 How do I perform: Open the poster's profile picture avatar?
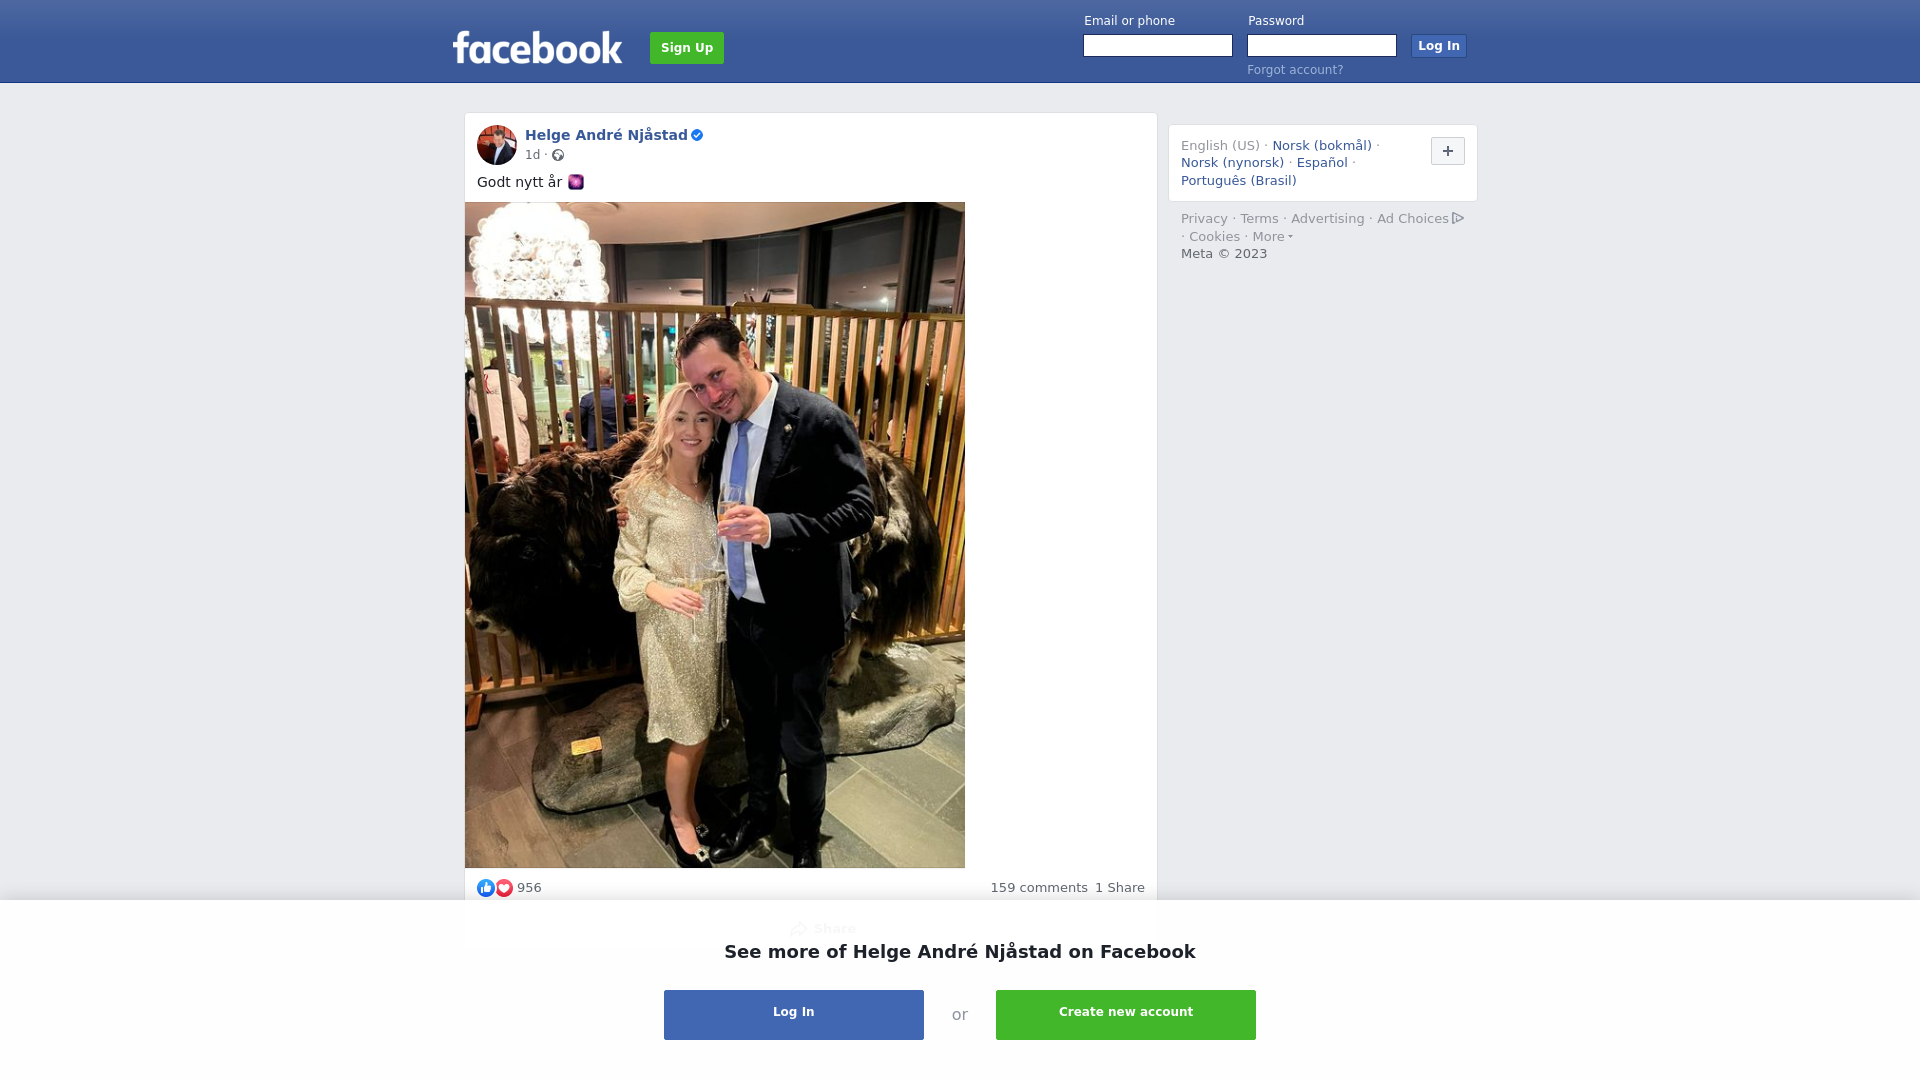[x=497, y=145]
